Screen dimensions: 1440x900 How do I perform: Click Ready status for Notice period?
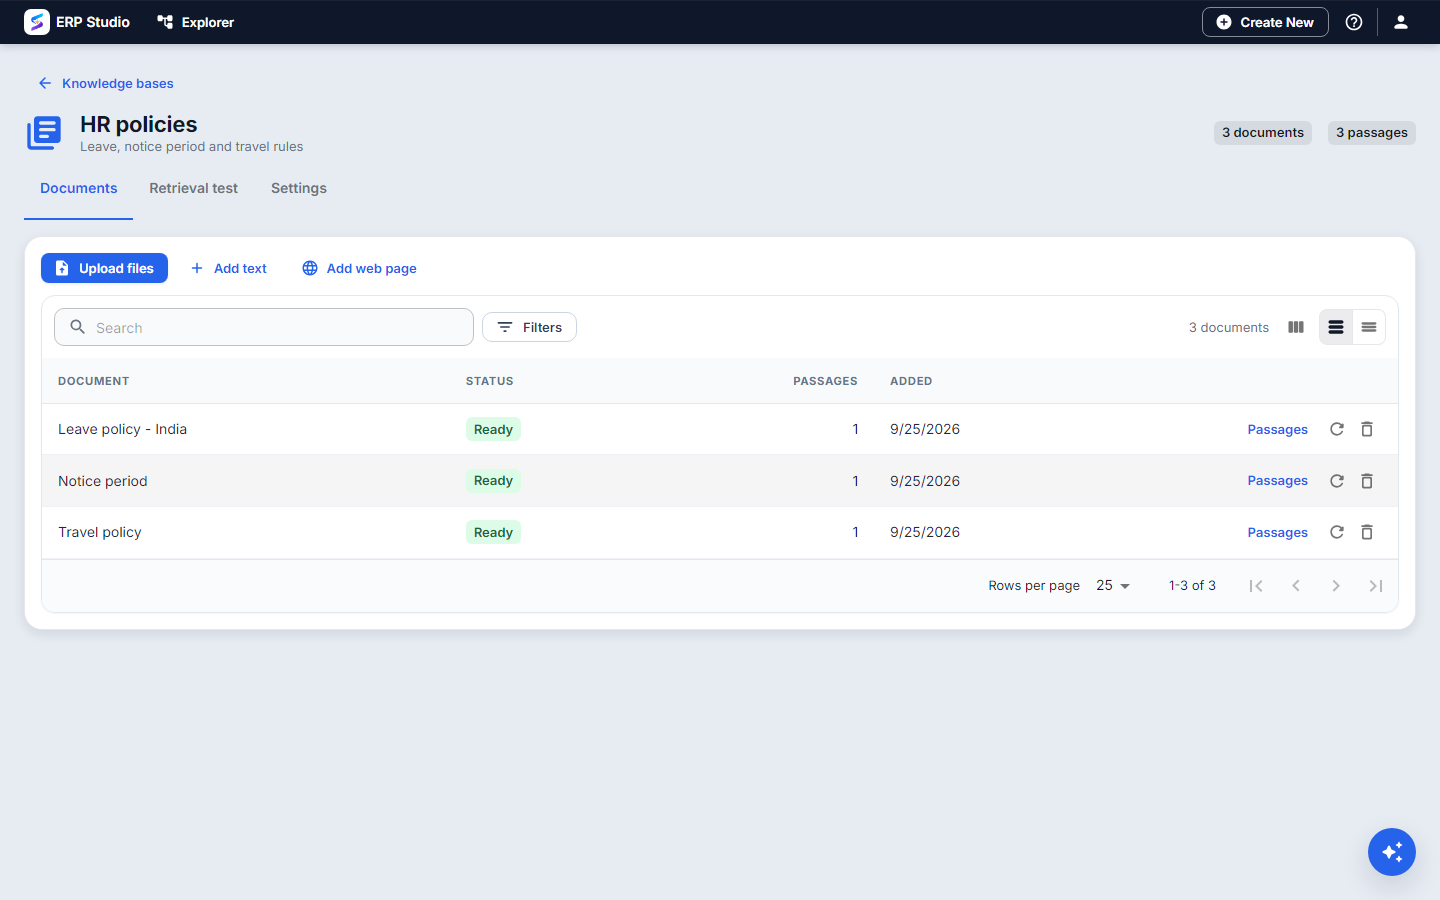click(493, 481)
